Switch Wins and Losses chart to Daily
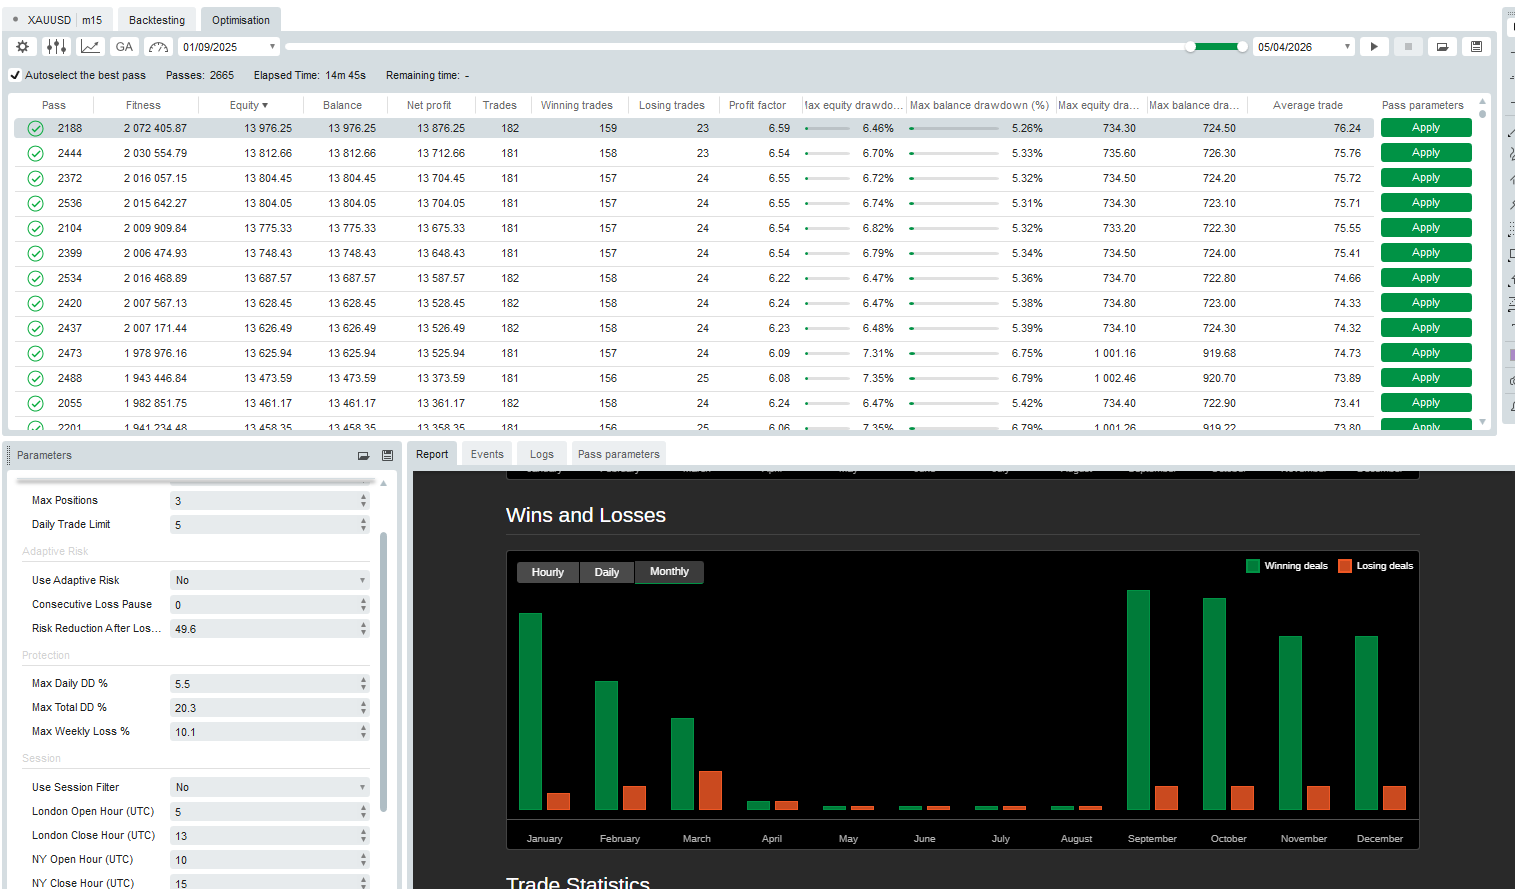Screen dimensions: 1515x889 [607, 572]
